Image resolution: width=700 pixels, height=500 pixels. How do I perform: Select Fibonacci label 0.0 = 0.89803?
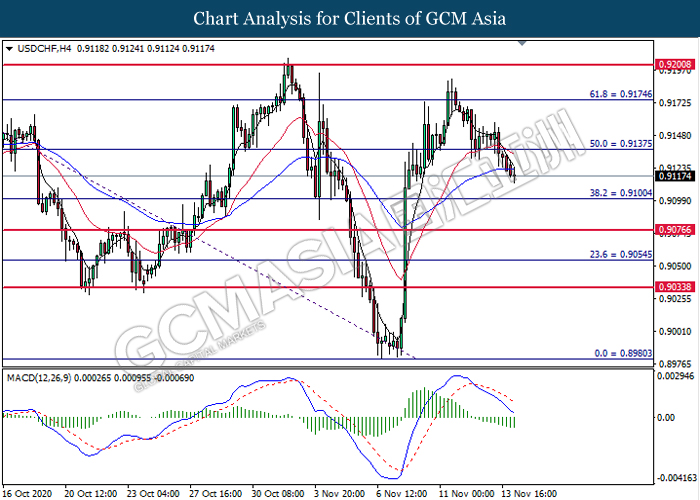[623, 353]
